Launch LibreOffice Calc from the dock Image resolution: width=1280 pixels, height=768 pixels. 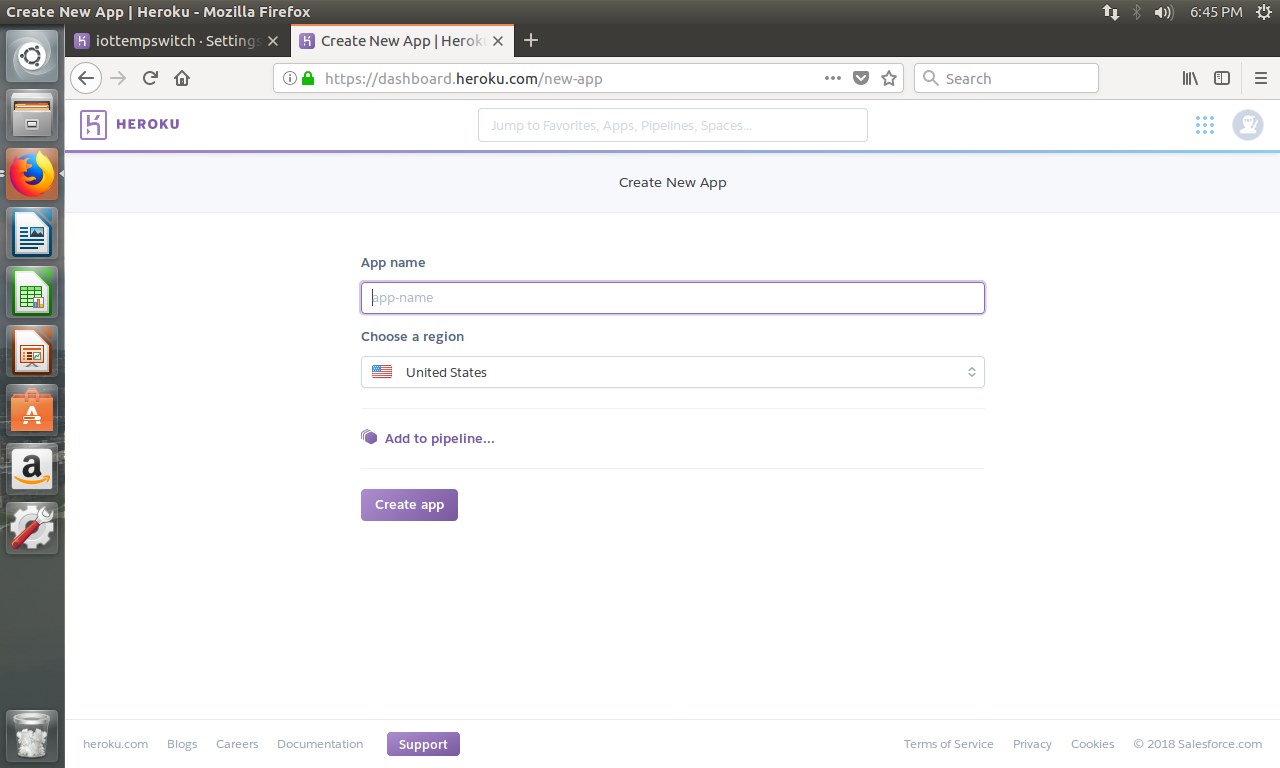point(32,292)
